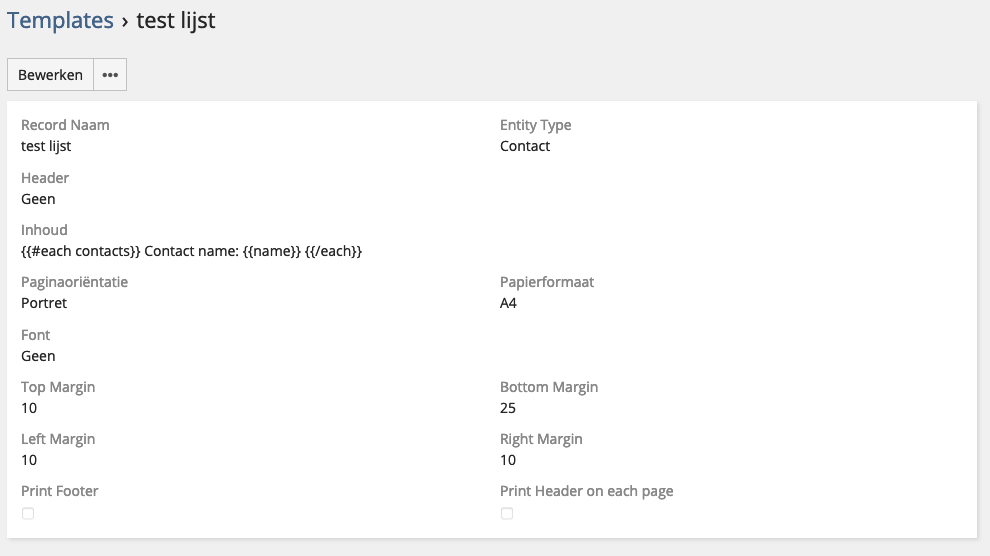Click the Record Naam field label

(65, 125)
